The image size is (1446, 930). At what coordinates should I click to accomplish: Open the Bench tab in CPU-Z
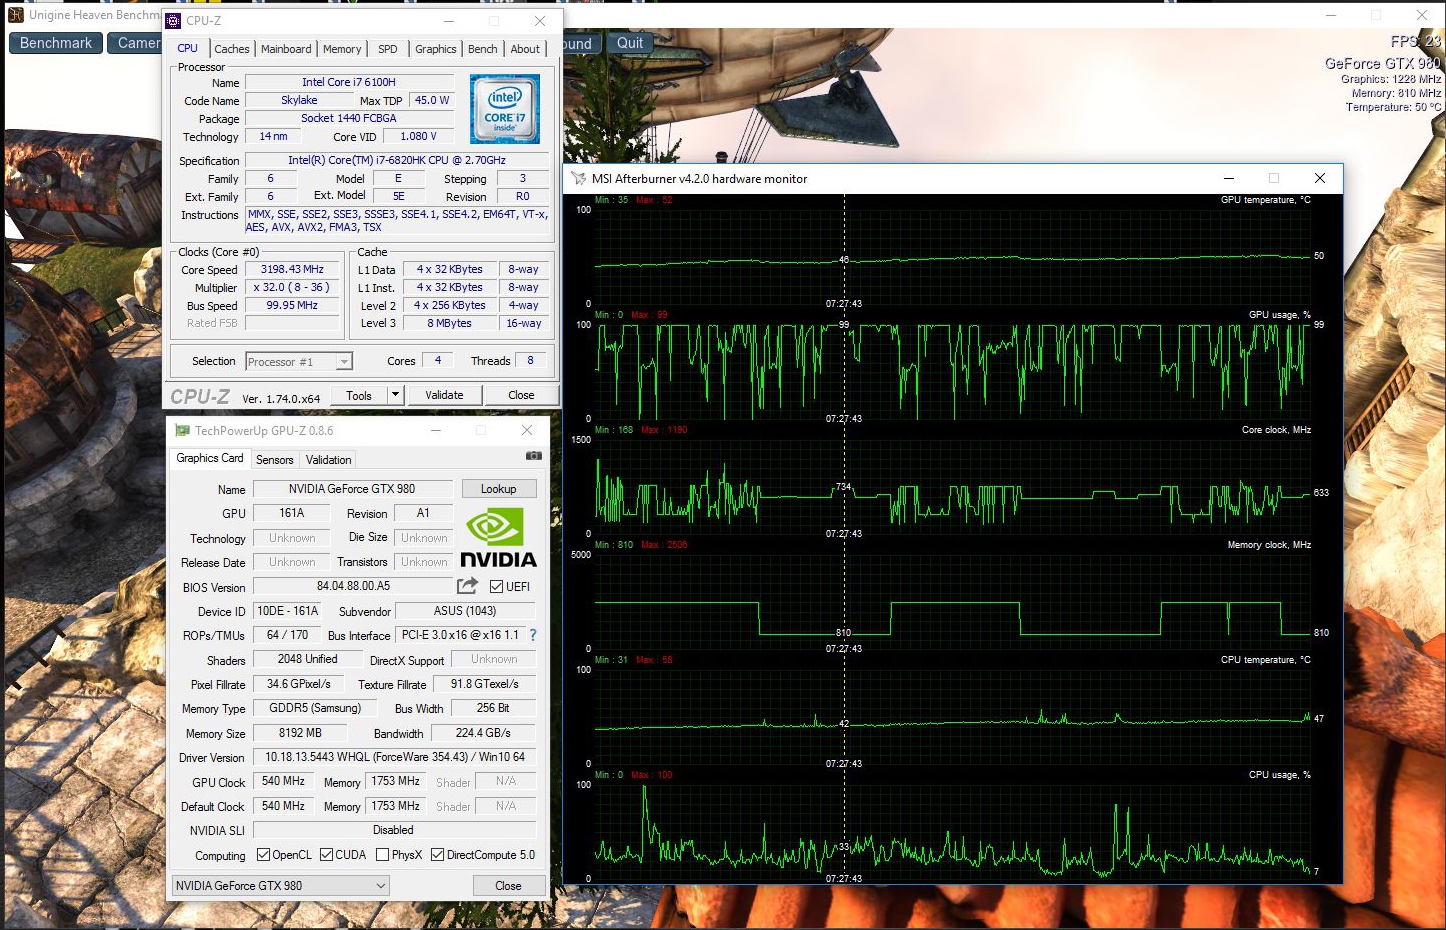[483, 49]
